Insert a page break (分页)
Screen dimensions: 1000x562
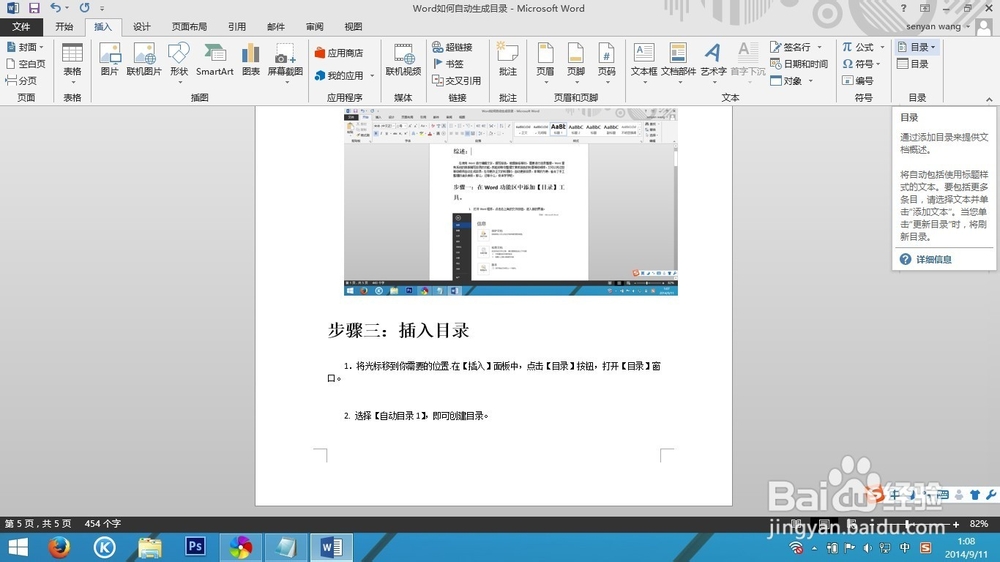pos(21,80)
